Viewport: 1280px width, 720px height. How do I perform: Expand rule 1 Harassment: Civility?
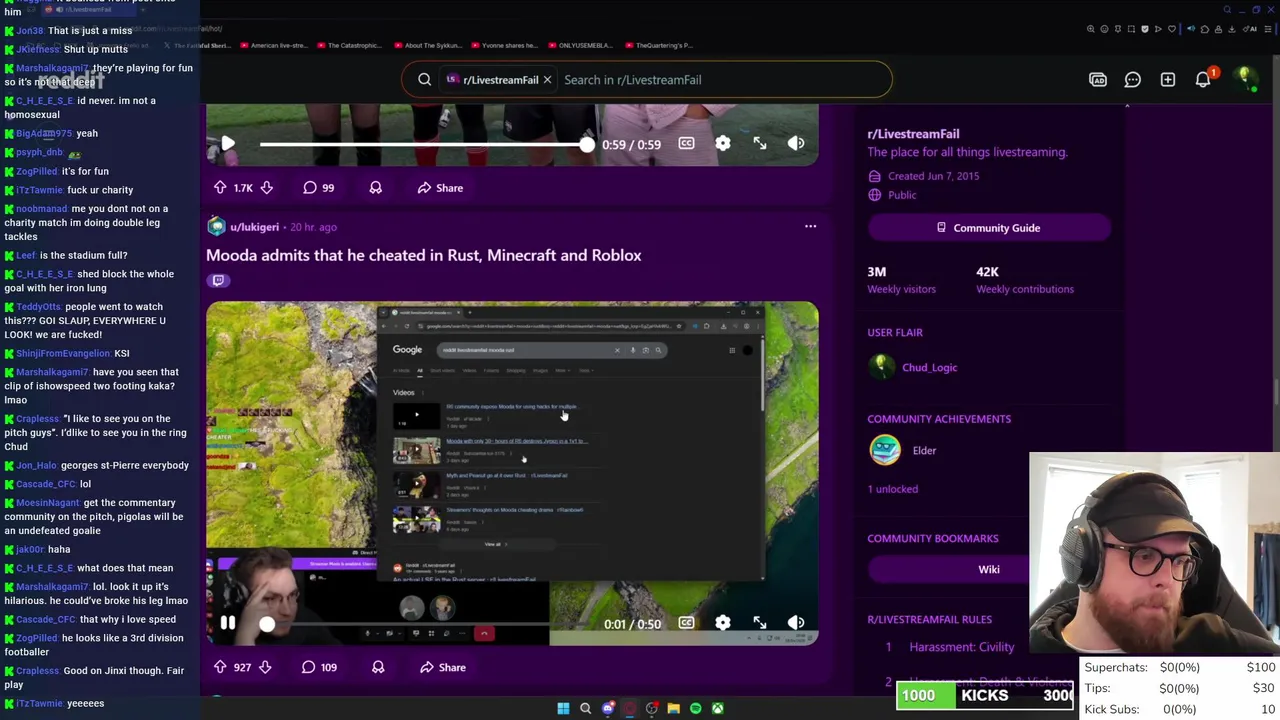[x=962, y=647]
